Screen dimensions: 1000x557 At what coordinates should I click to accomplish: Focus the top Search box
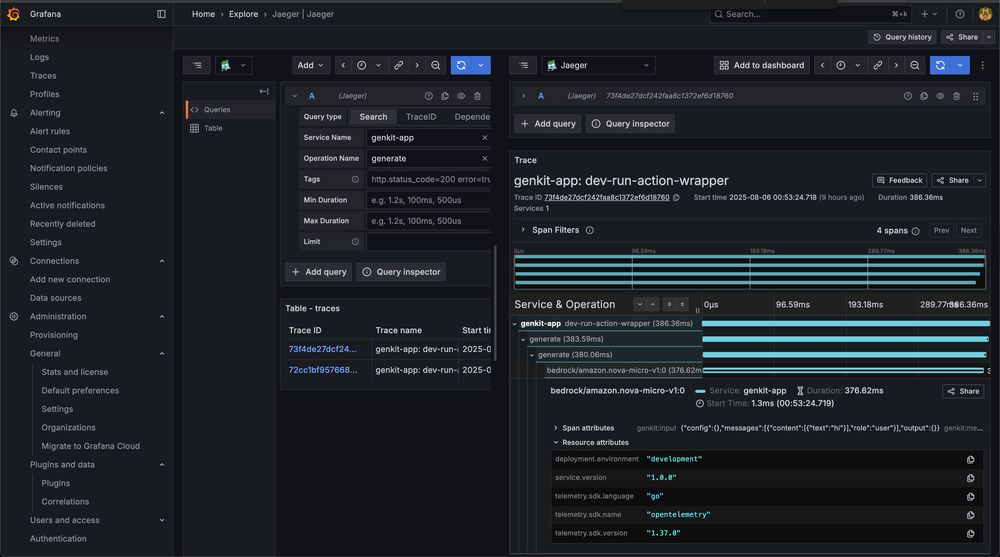[x=811, y=14]
